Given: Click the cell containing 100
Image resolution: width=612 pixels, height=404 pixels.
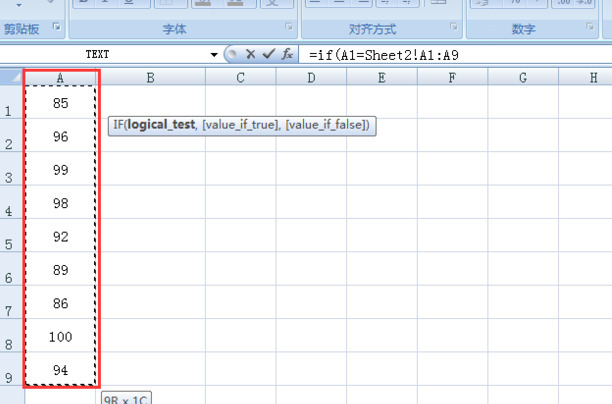Looking at the screenshot, I should click(60, 336).
